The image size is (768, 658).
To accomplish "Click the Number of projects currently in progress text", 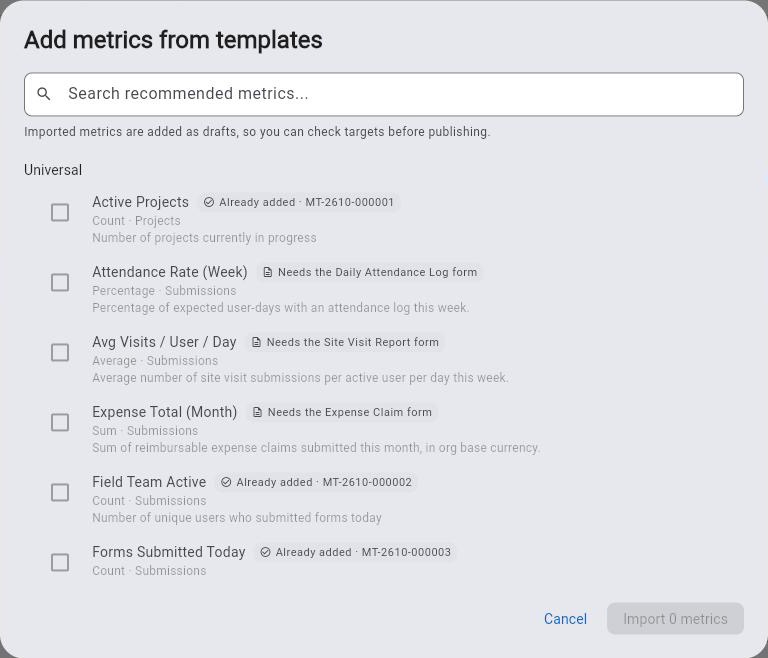I will [204, 238].
